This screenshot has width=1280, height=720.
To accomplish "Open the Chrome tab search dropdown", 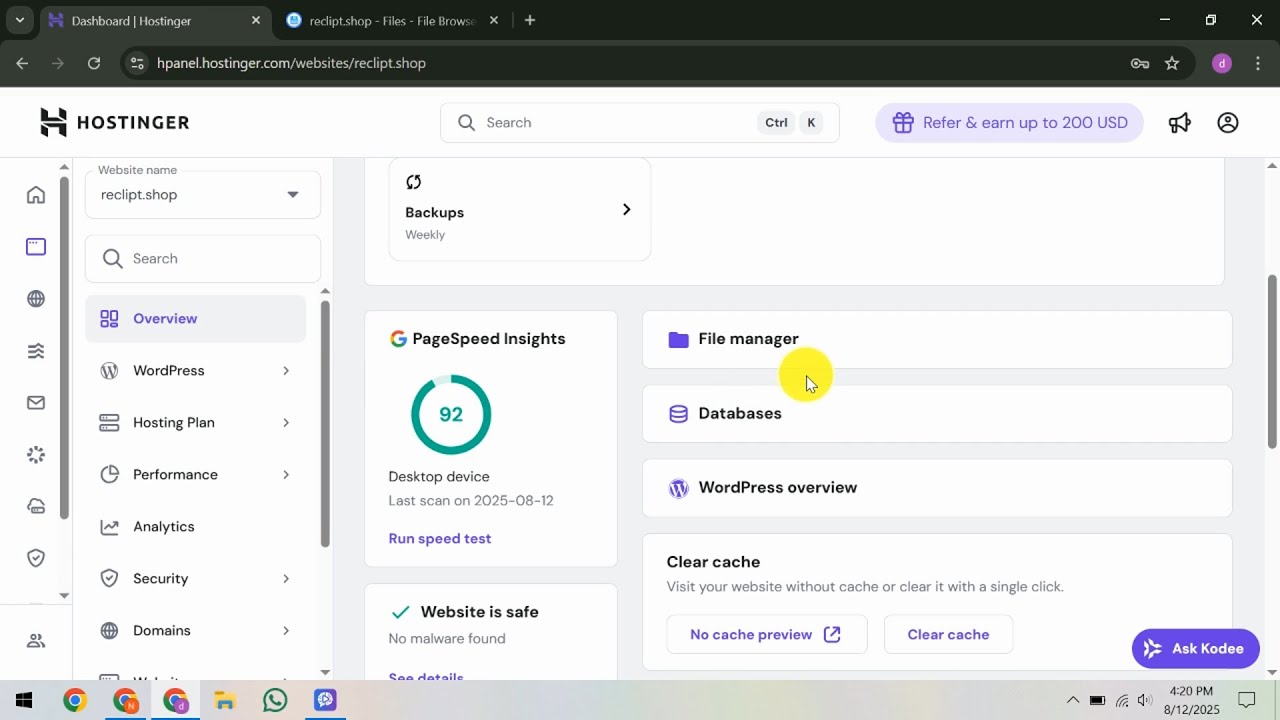I will [19, 20].
